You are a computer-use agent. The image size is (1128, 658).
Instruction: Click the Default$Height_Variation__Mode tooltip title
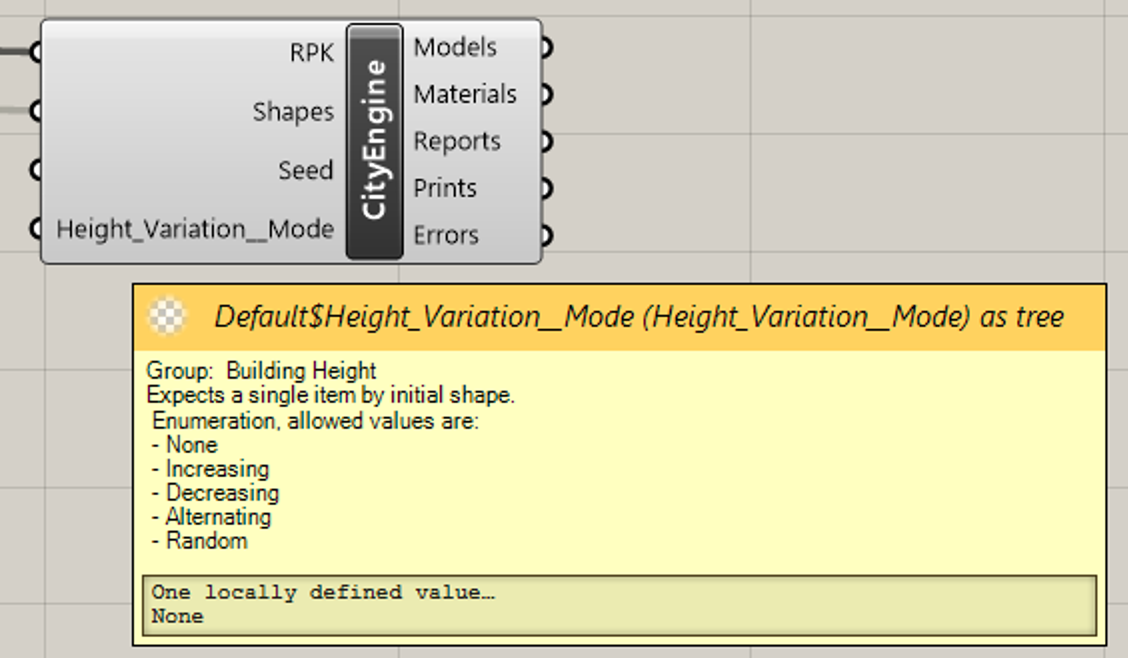[639, 317]
